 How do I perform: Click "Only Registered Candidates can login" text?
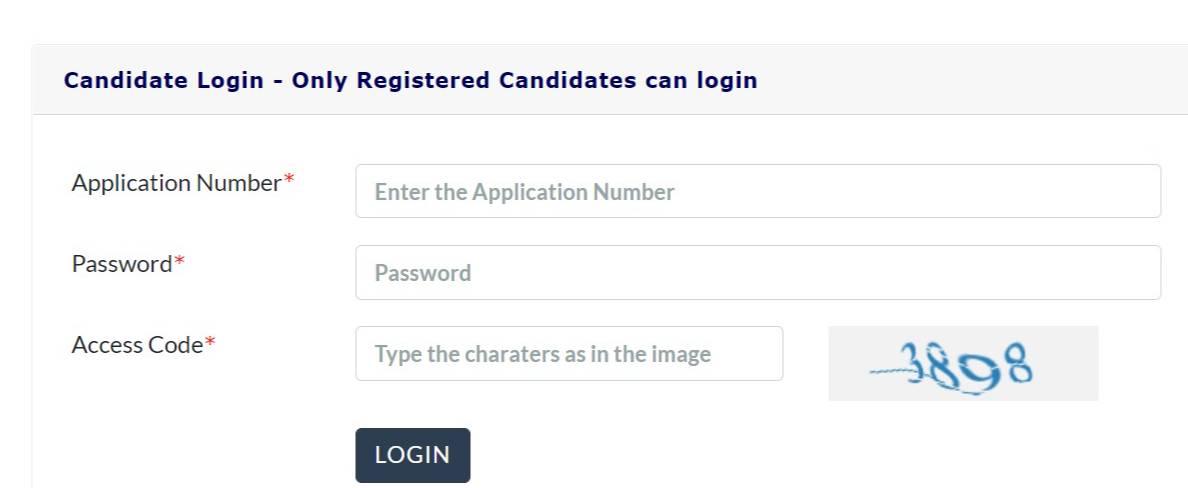[x=524, y=80]
